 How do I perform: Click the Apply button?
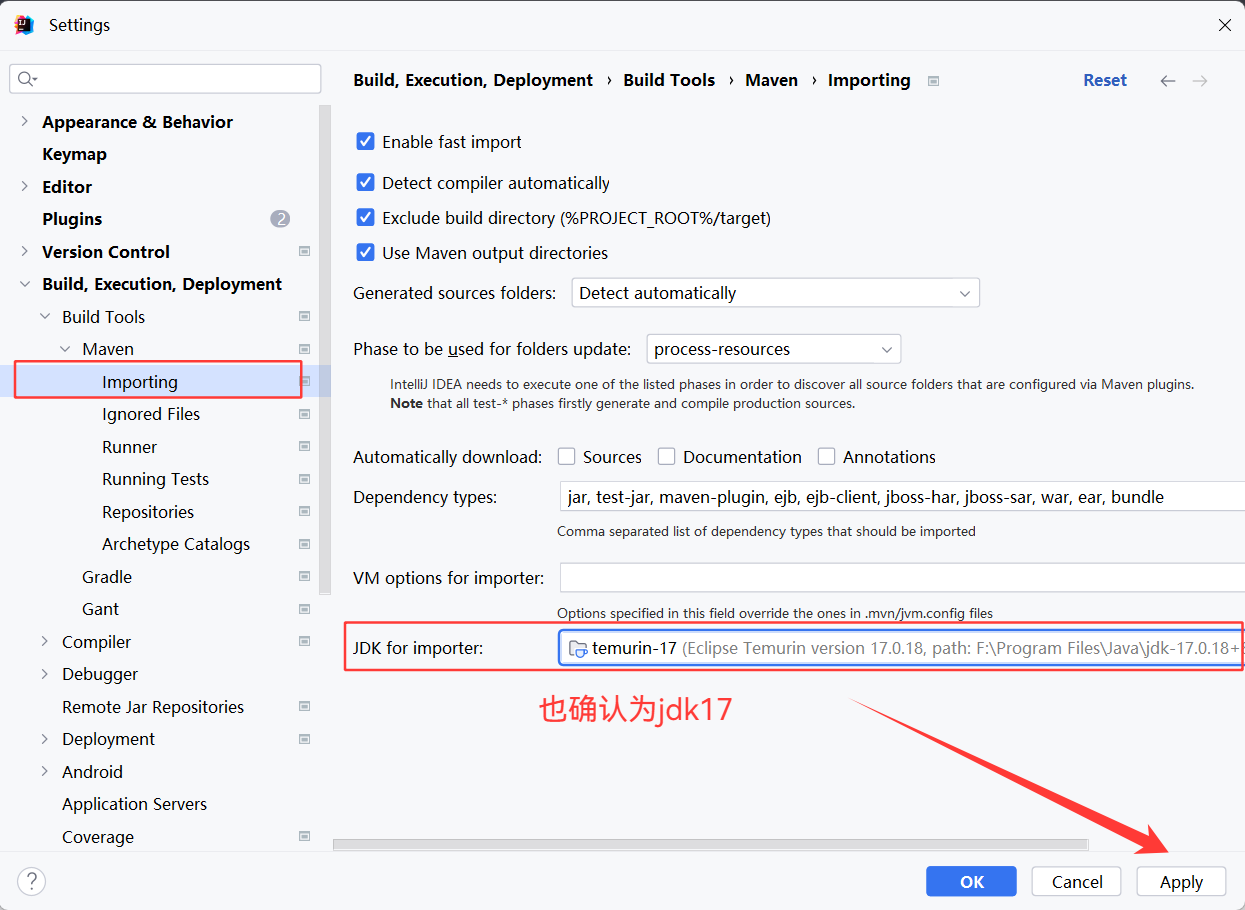coord(1181,881)
